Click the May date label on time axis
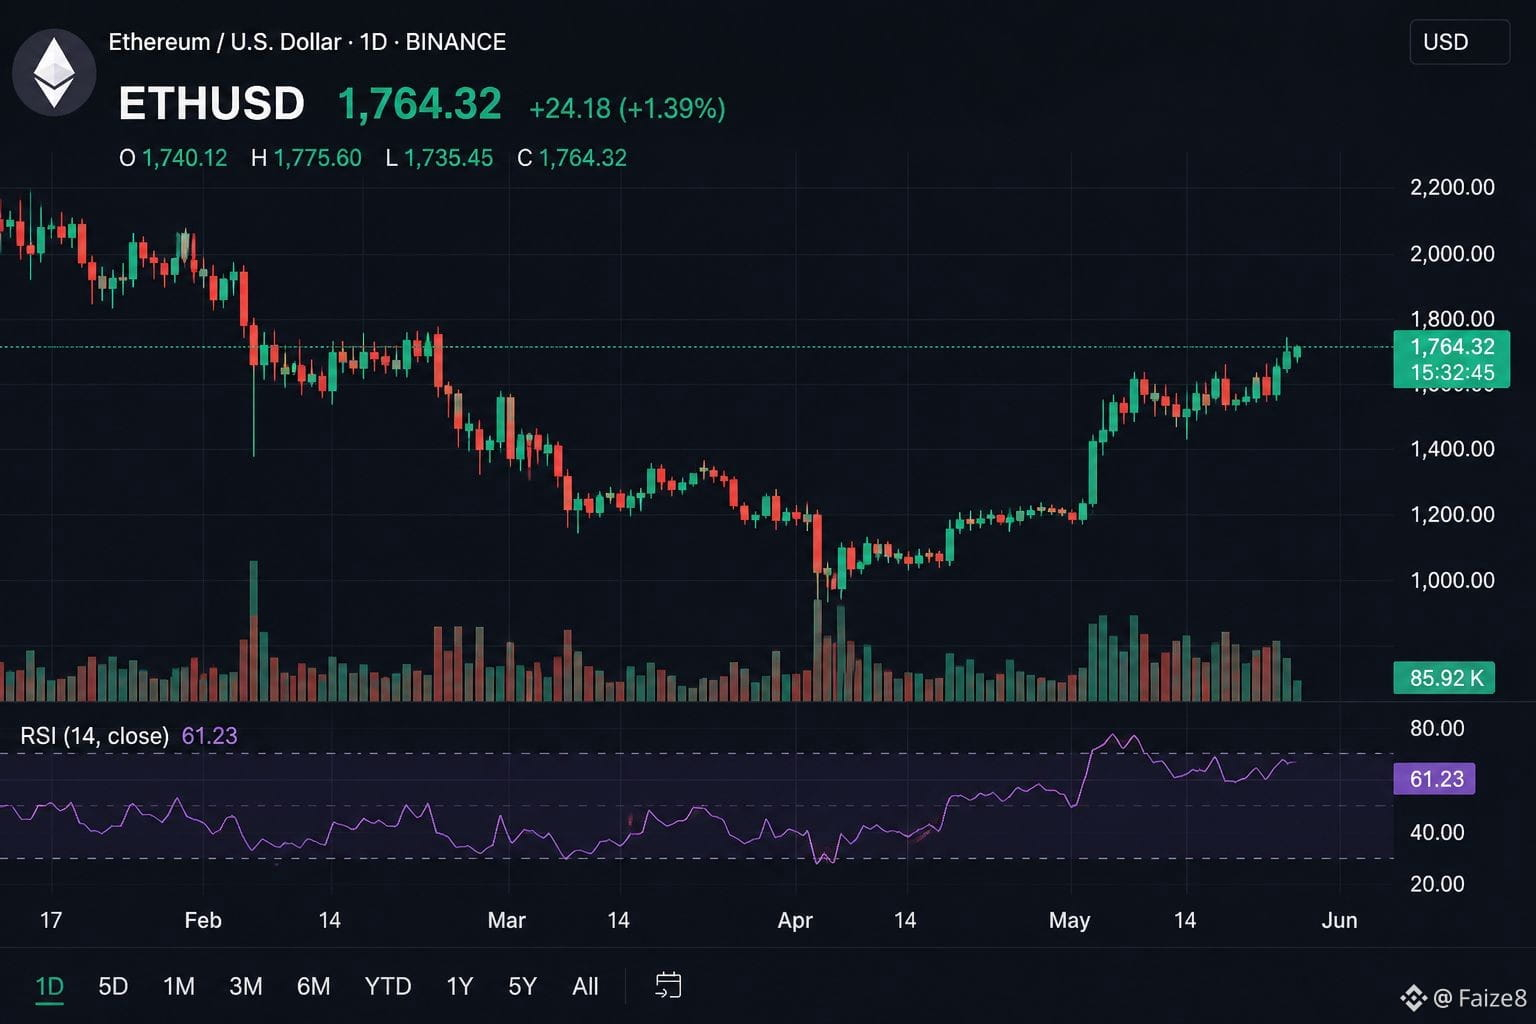The image size is (1536, 1024). pos(1069,920)
